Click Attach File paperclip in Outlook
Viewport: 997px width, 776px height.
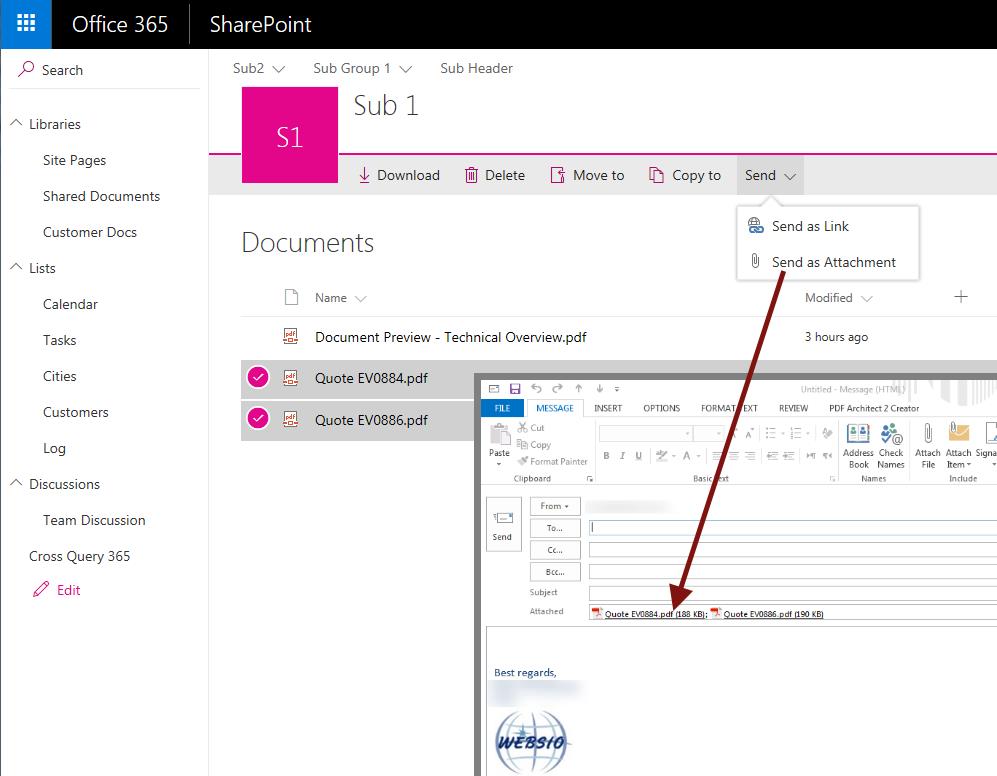[x=928, y=447]
